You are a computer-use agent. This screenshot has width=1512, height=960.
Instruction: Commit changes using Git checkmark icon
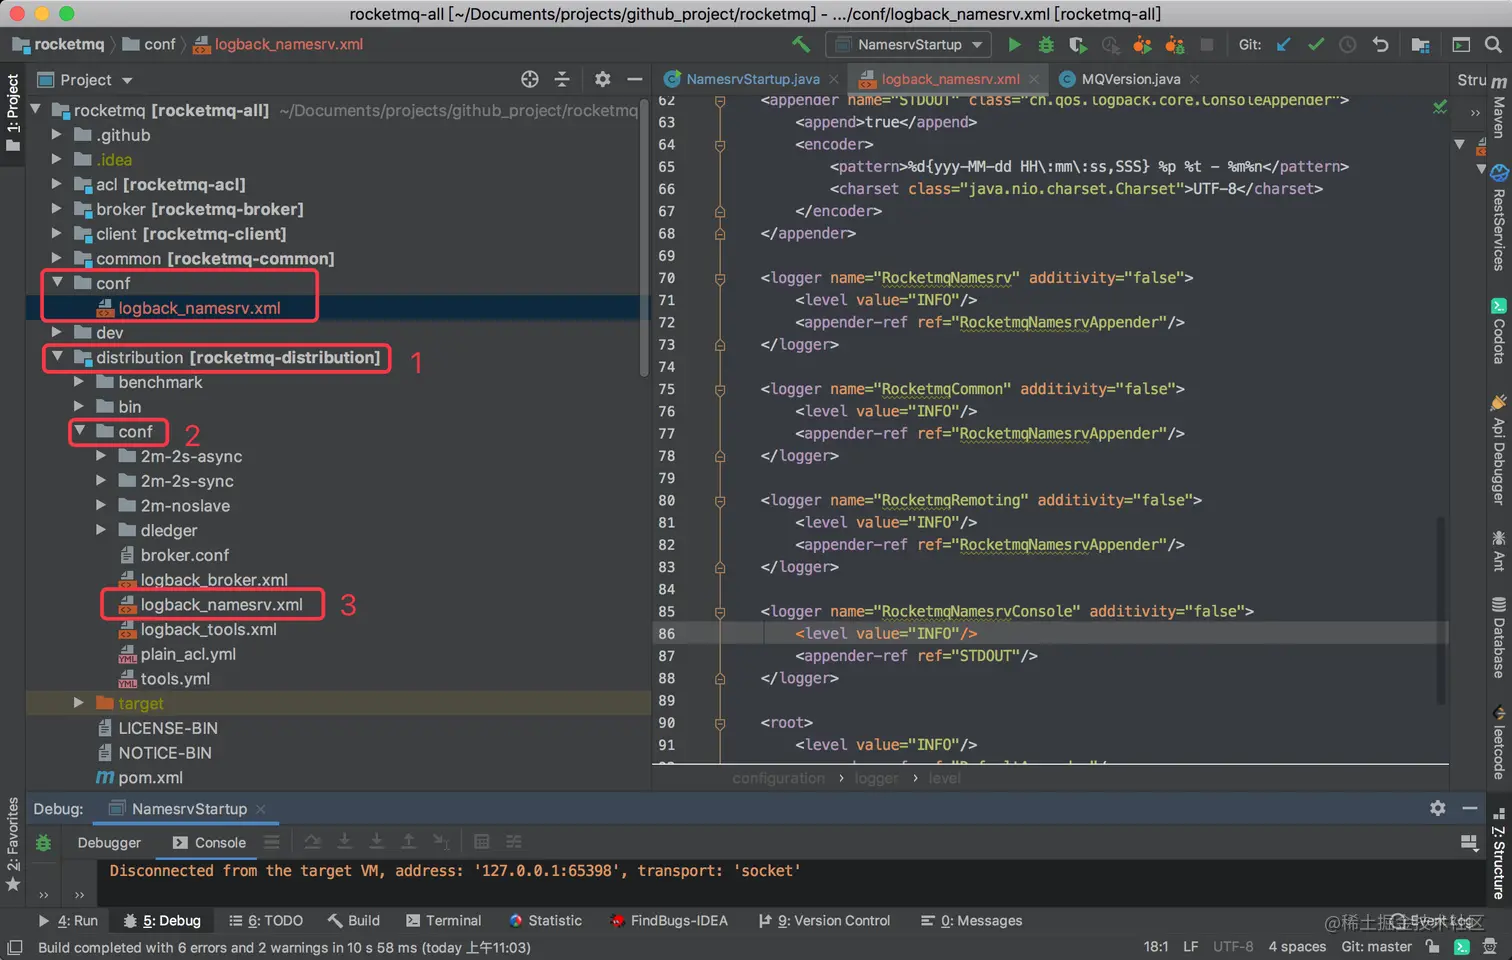[x=1316, y=44]
